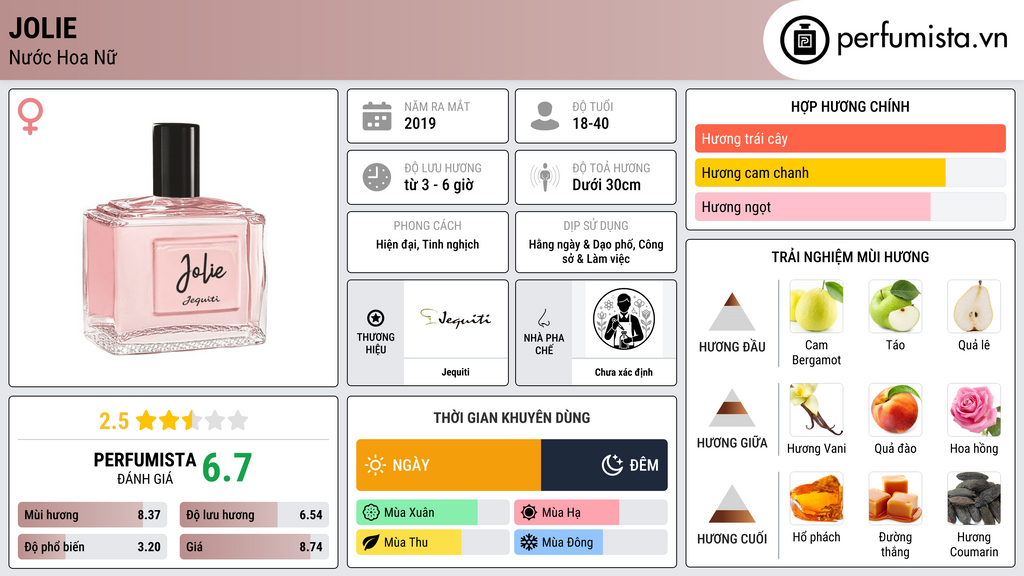Click the perfumista.vn perfume bottle logo icon

[x=804, y=40]
